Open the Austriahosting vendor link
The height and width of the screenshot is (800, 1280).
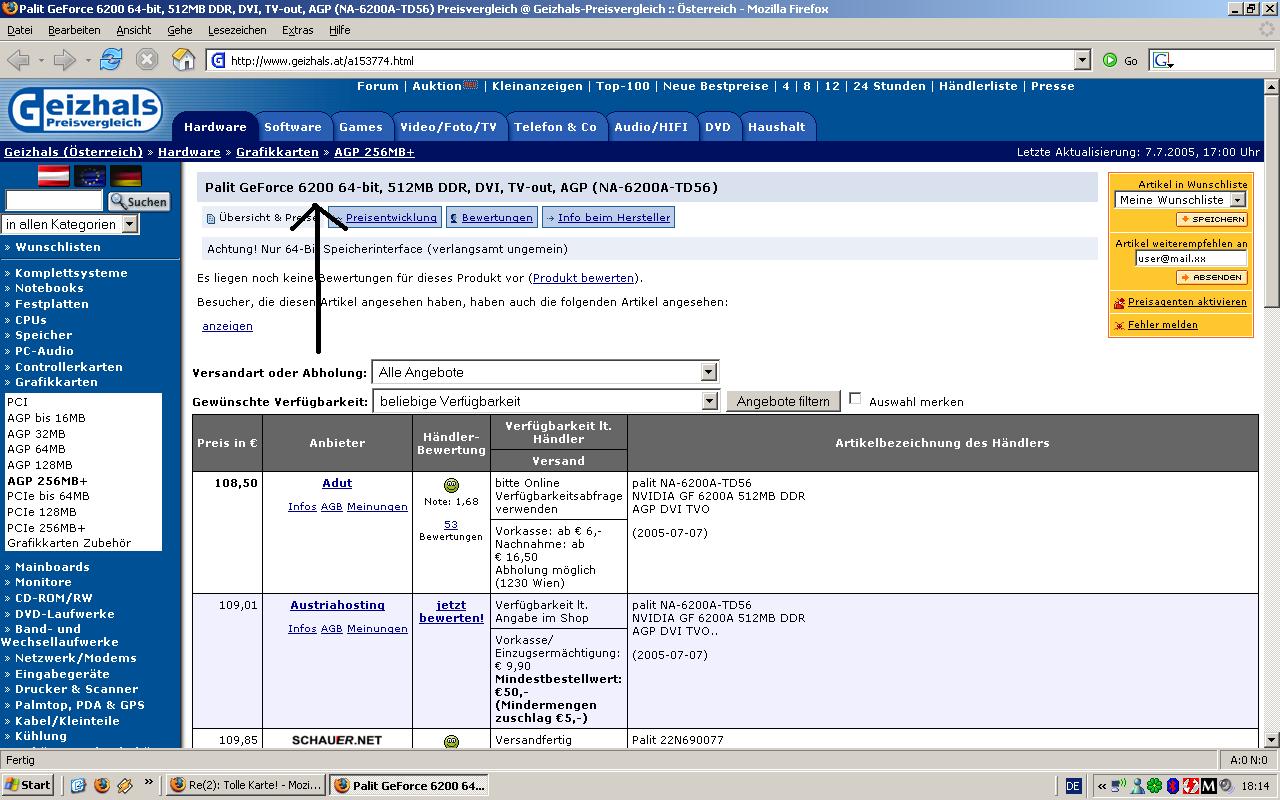click(337, 605)
